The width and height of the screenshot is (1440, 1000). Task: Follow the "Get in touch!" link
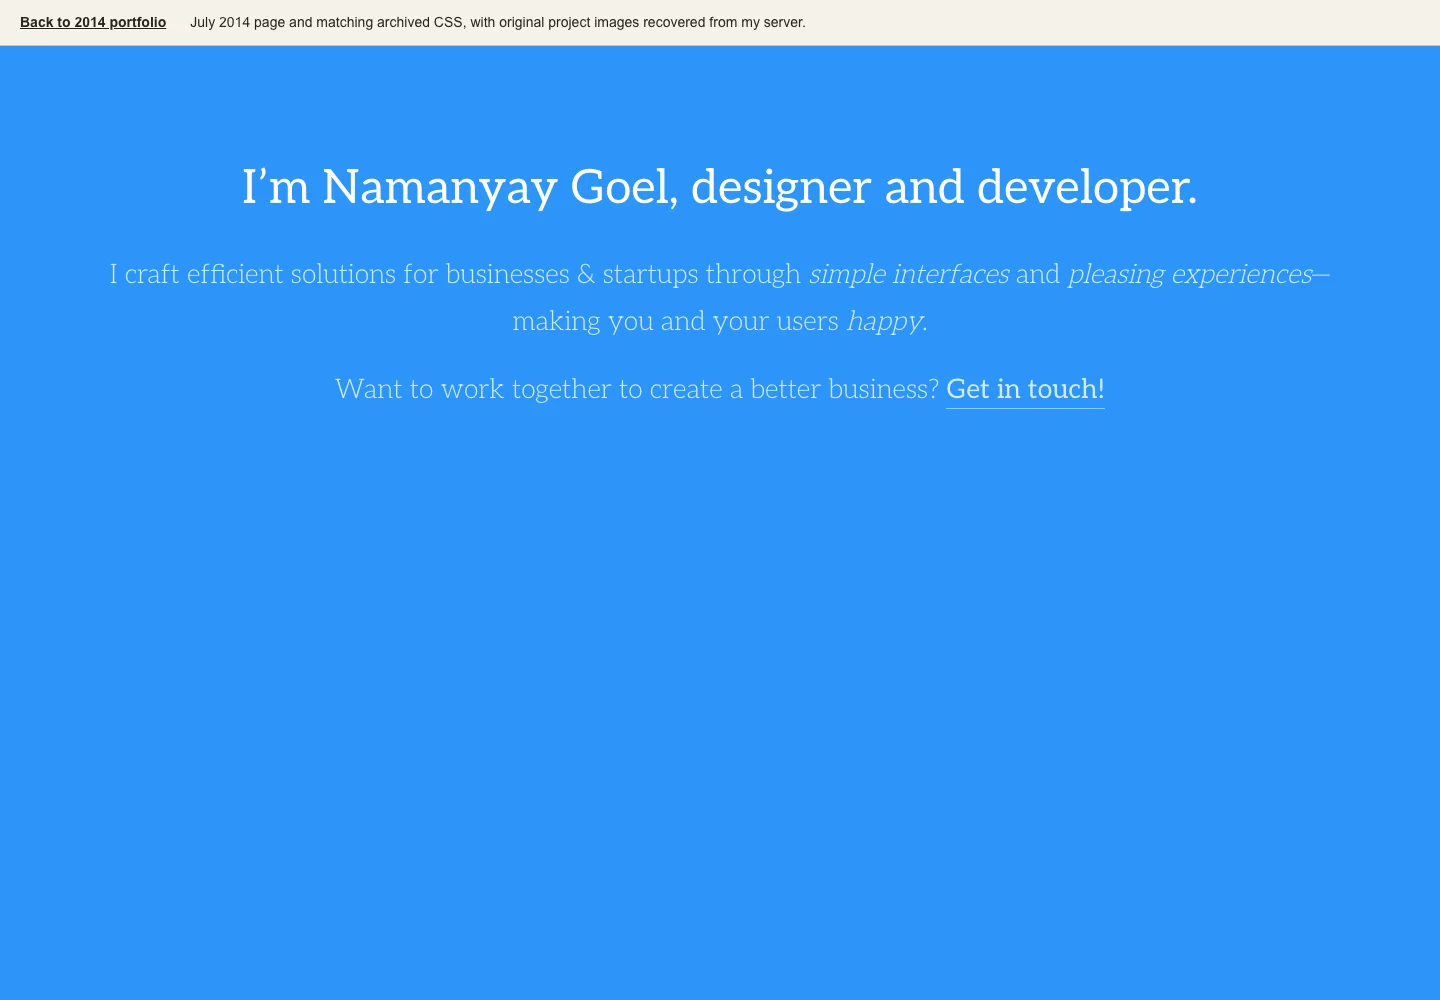click(x=1025, y=389)
